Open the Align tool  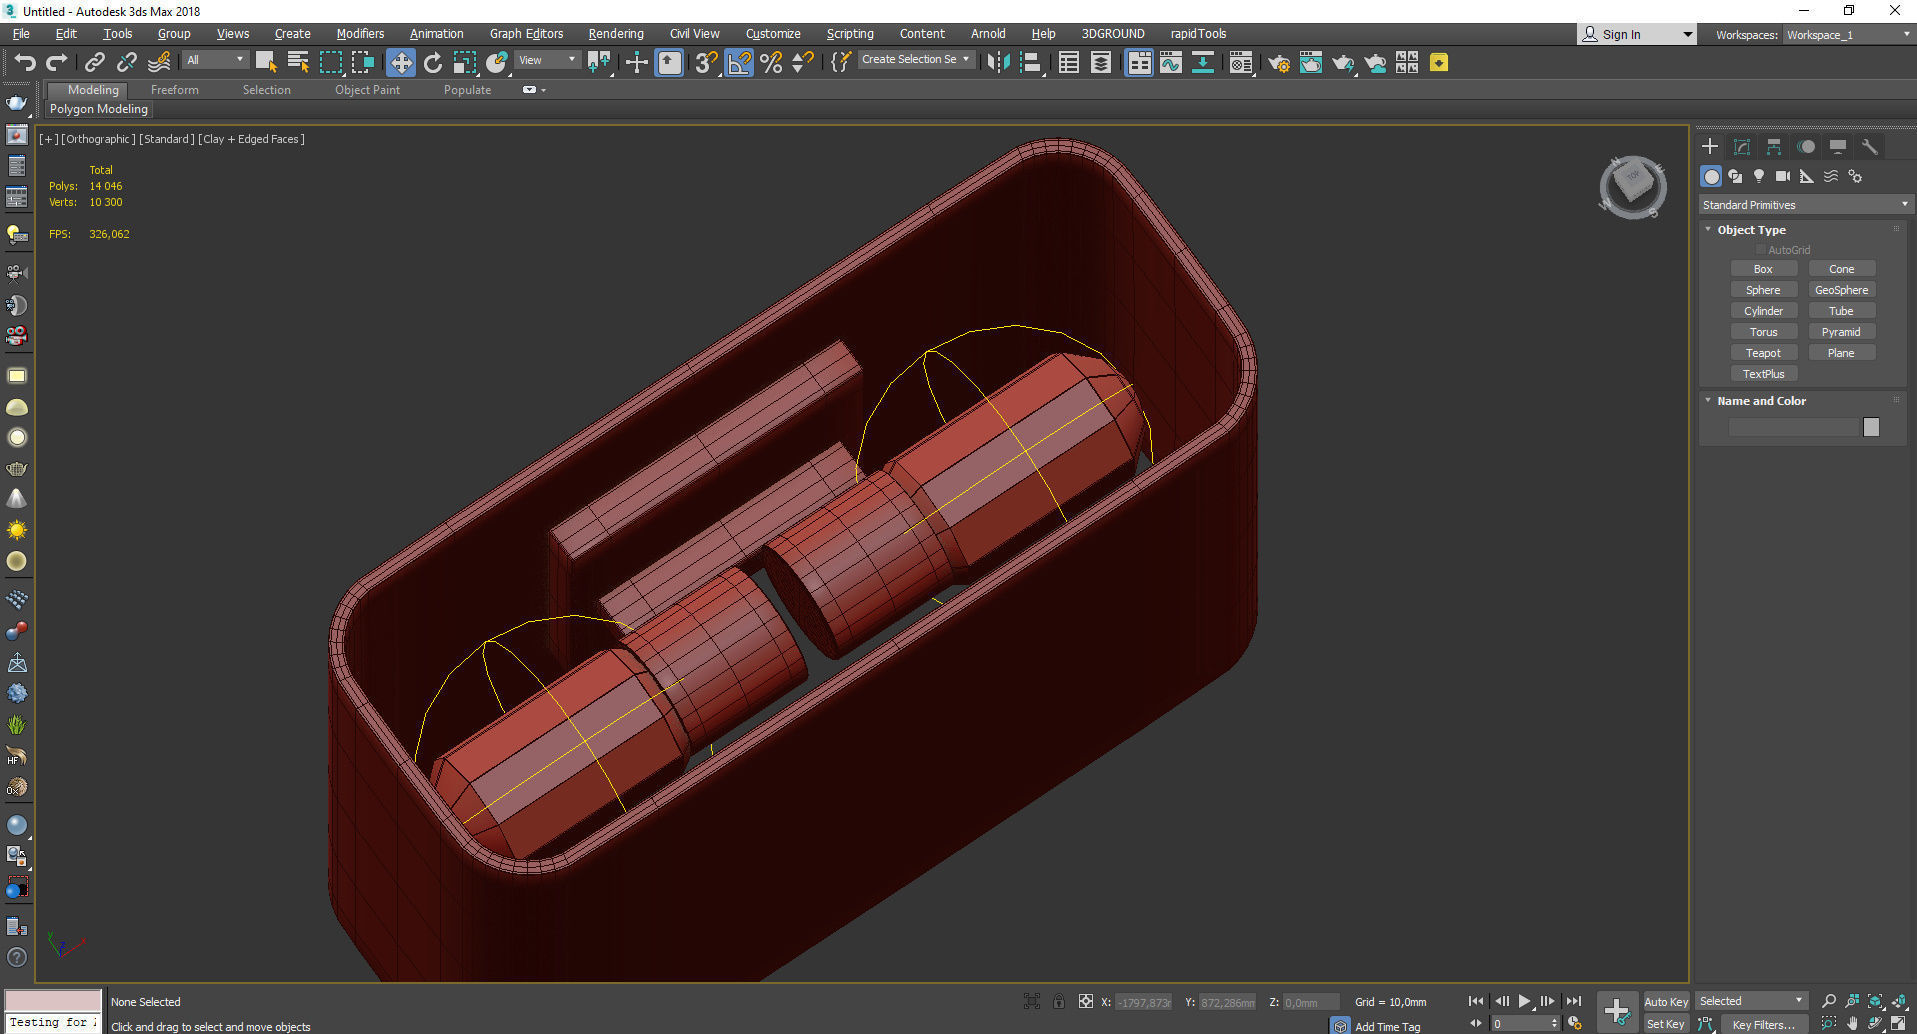click(1031, 63)
